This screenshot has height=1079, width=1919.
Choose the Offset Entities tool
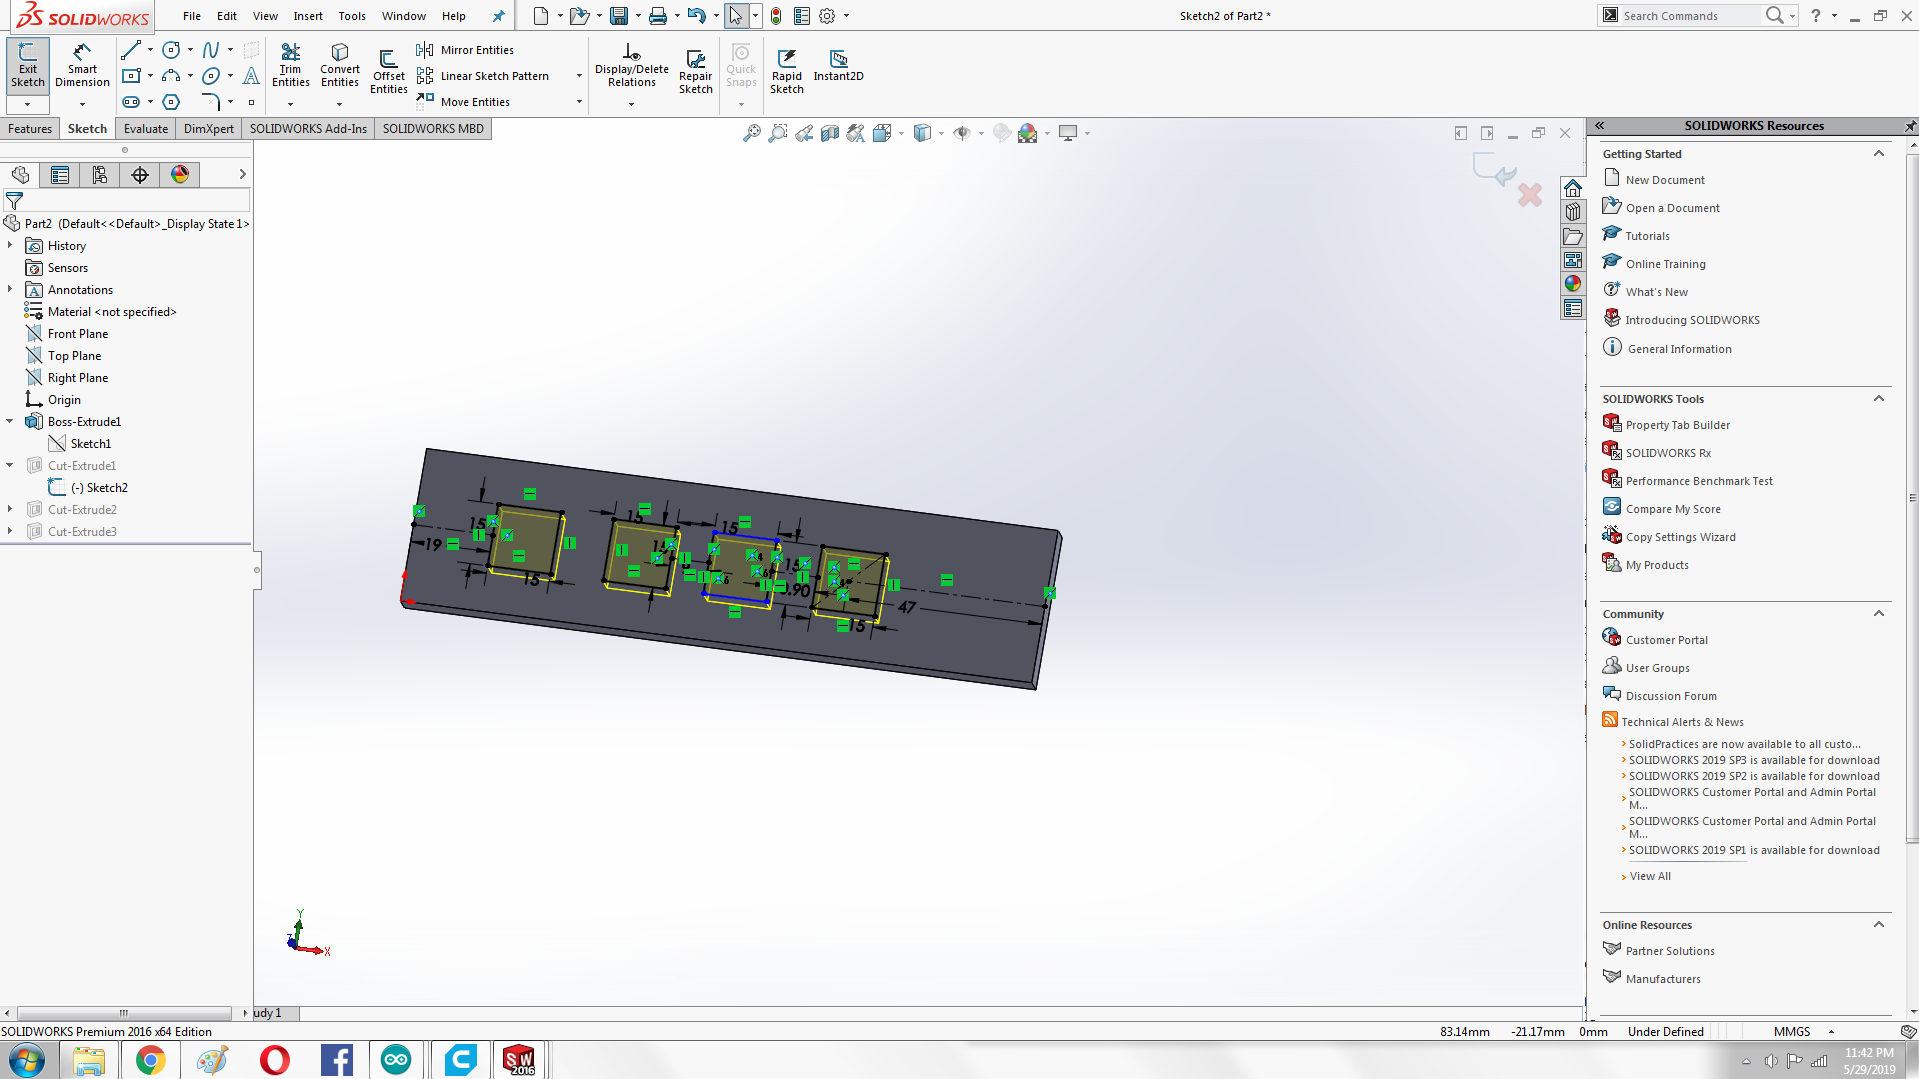388,70
